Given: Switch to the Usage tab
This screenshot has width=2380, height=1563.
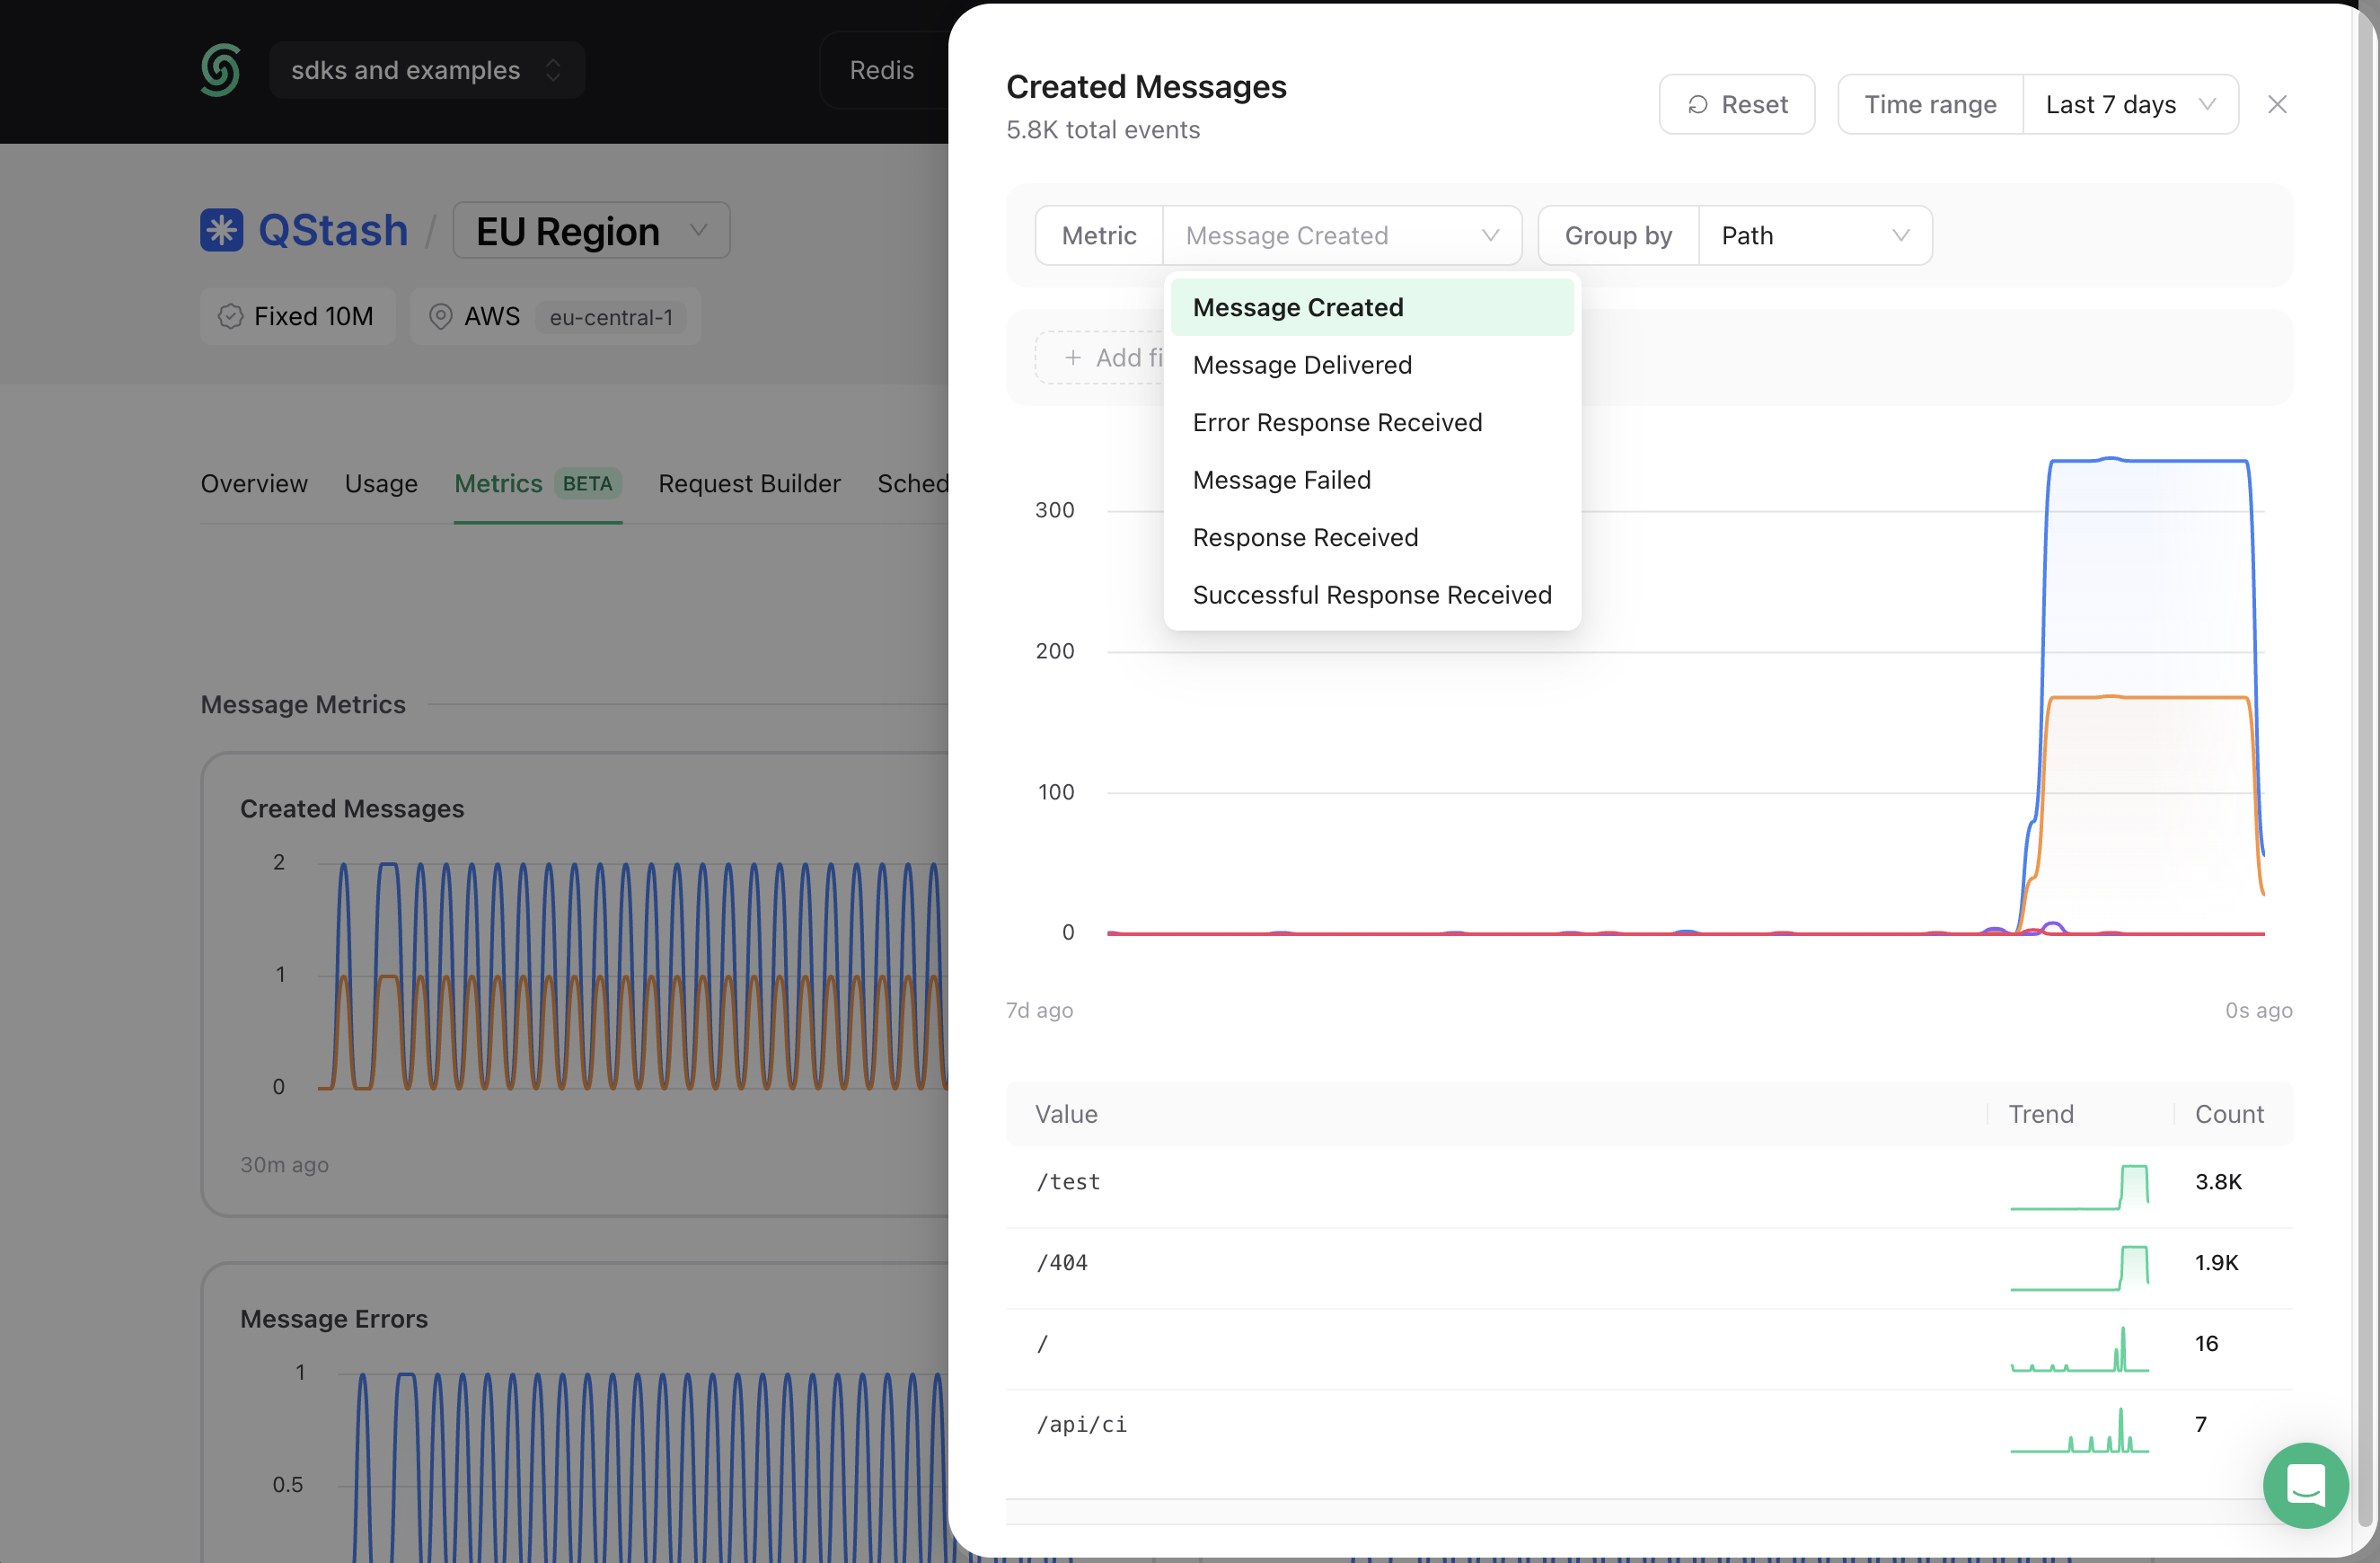Looking at the screenshot, I should [x=381, y=484].
